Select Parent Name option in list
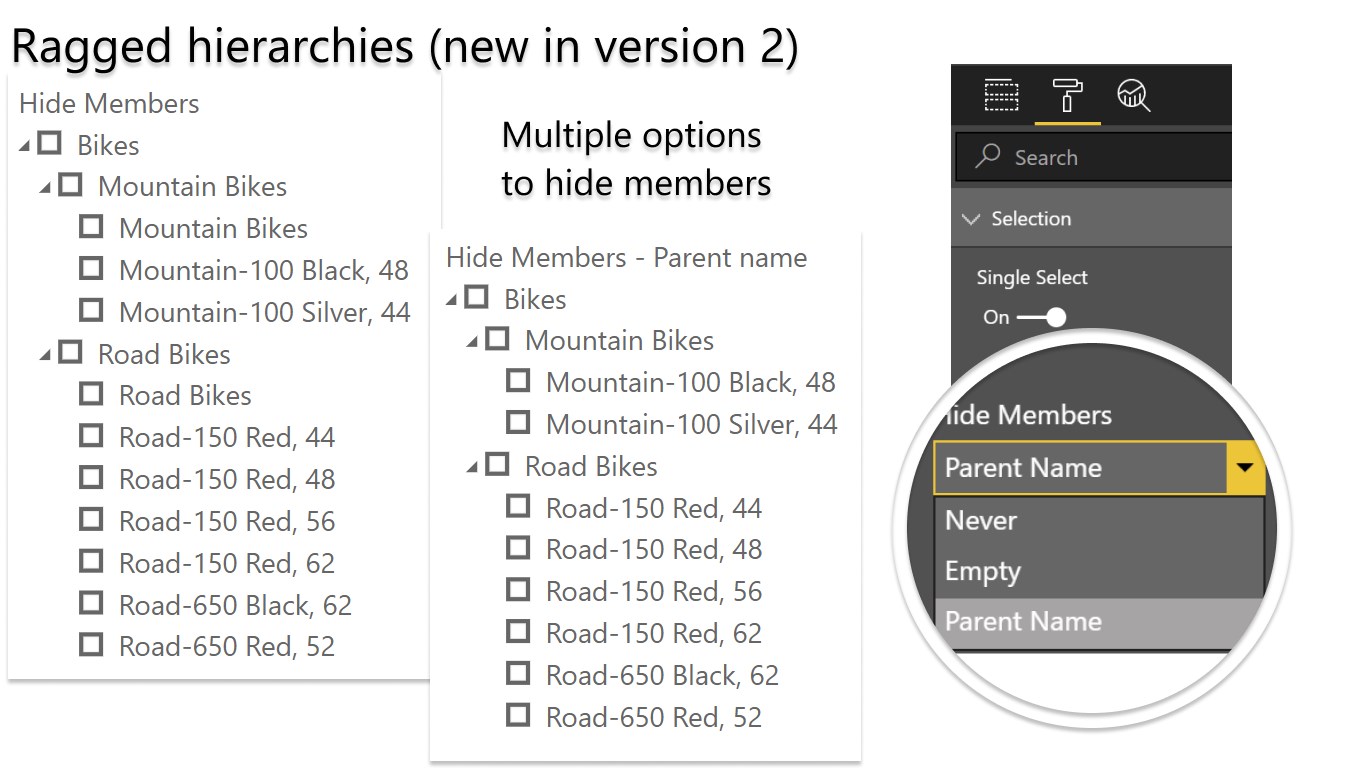1366x768 pixels. (1023, 621)
